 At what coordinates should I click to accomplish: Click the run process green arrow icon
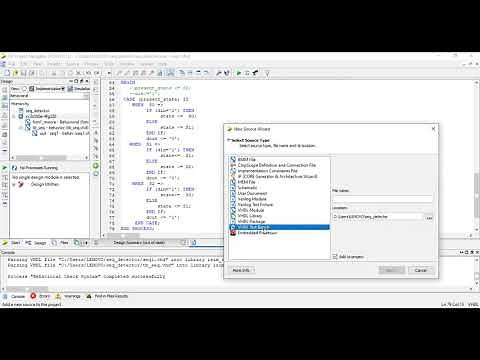pos(5,168)
